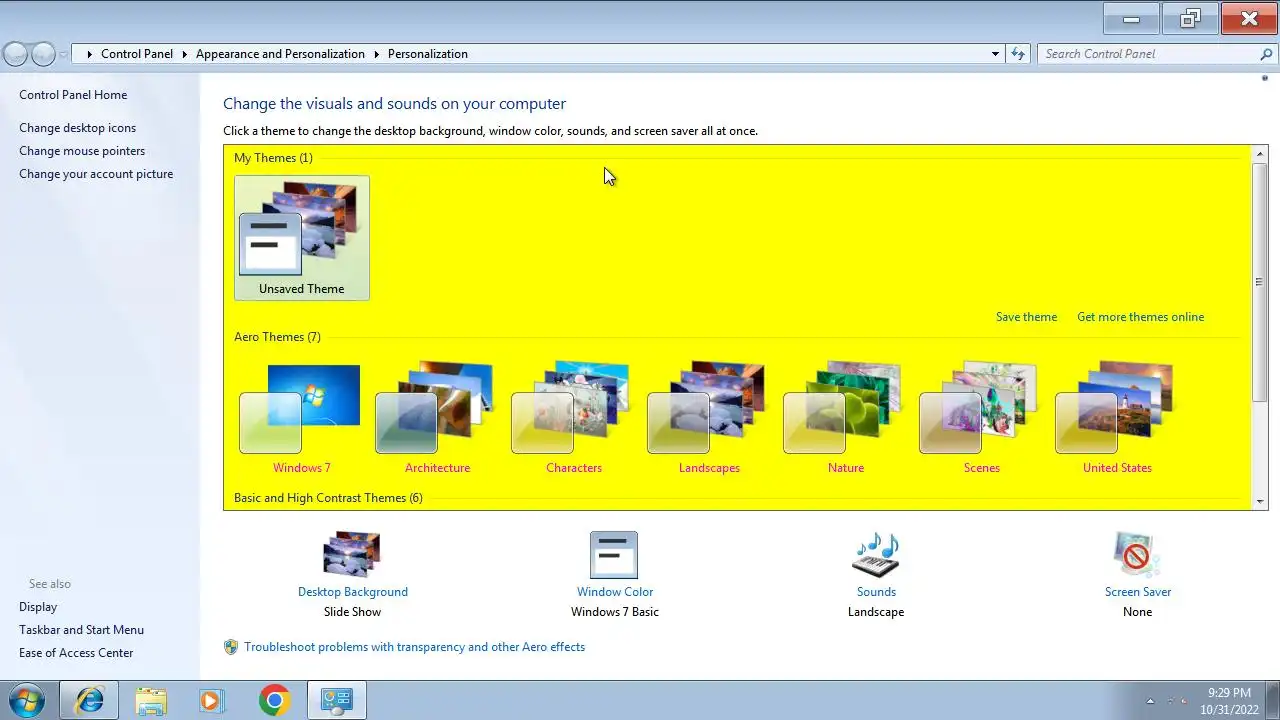This screenshot has width=1280, height=720.
Task: Click Personalization breadcrumb item
Action: (x=428, y=54)
